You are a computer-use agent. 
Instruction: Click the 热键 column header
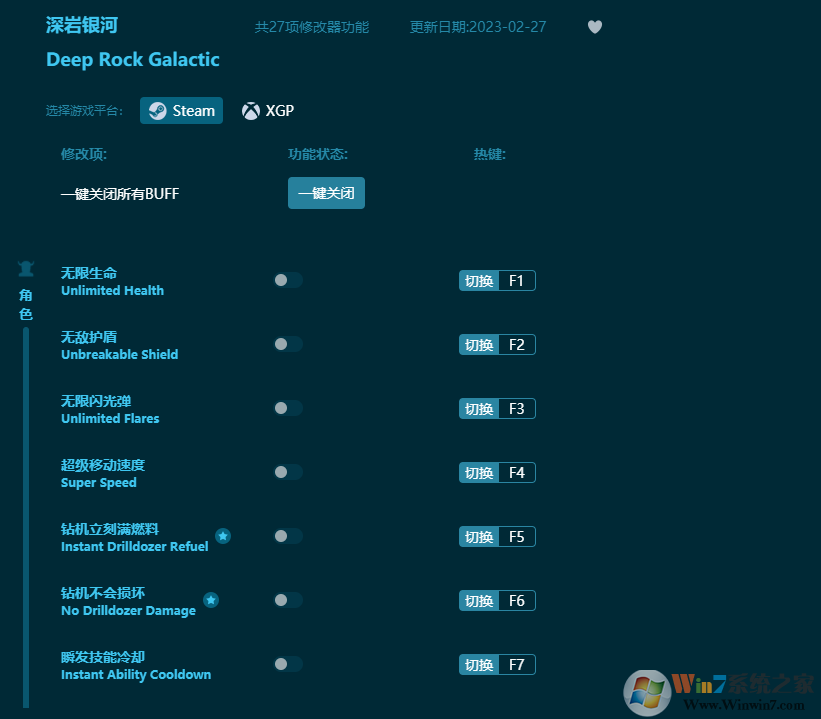(490, 154)
